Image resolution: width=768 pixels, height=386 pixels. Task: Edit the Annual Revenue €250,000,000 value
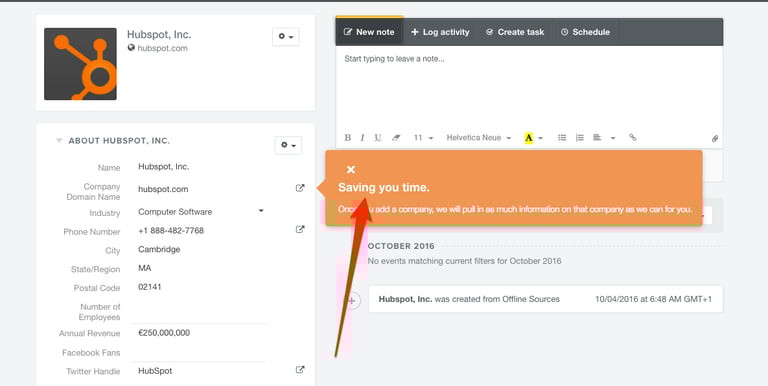(x=164, y=333)
